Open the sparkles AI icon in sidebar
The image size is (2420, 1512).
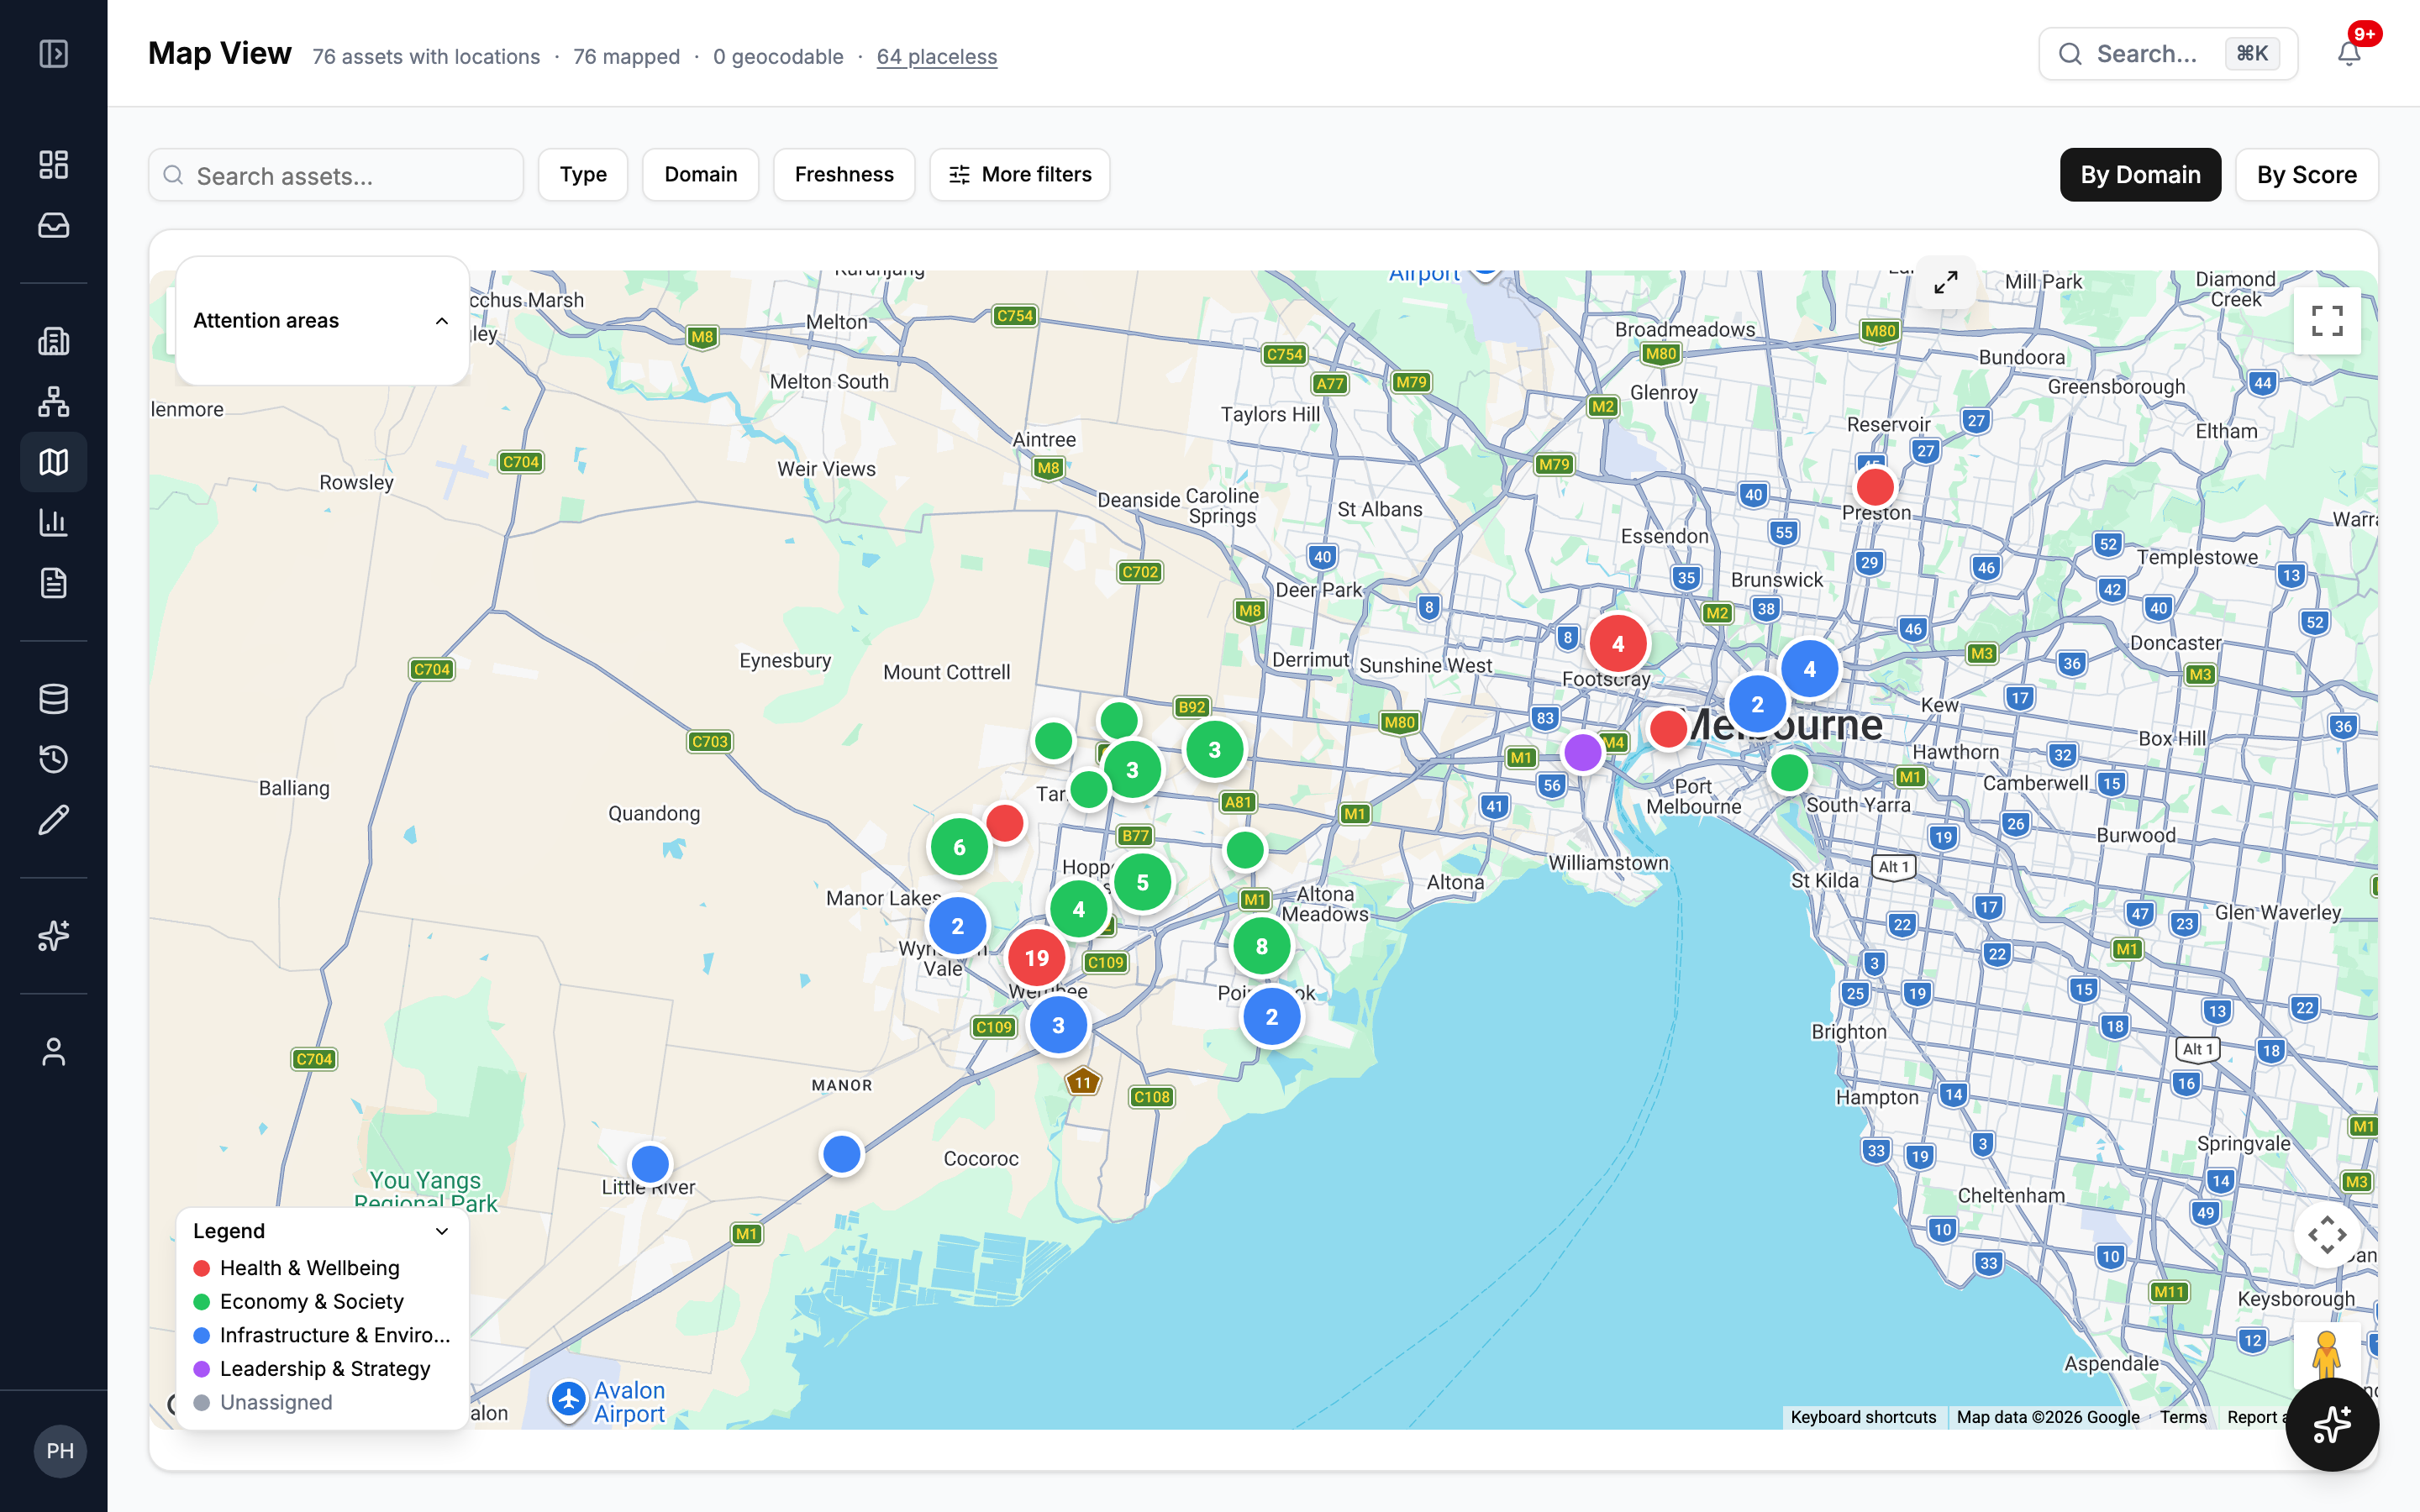[x=53, y=935]
